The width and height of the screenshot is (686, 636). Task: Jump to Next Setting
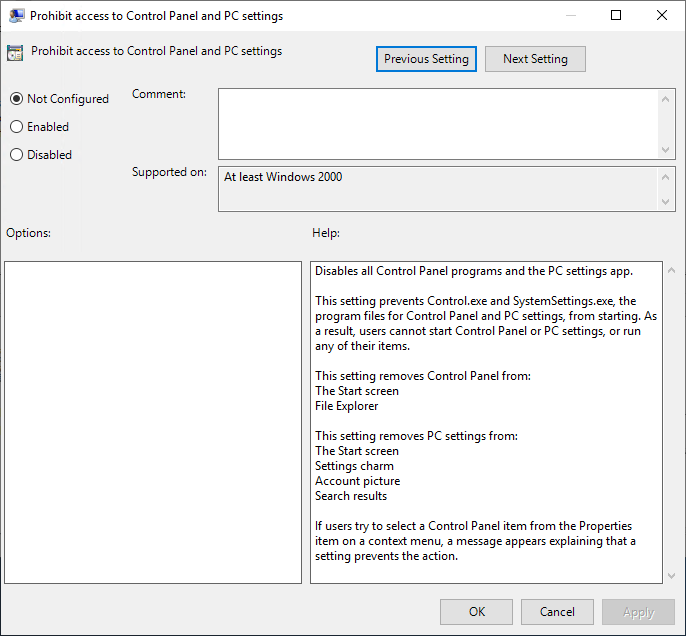(x=535, y=59)
